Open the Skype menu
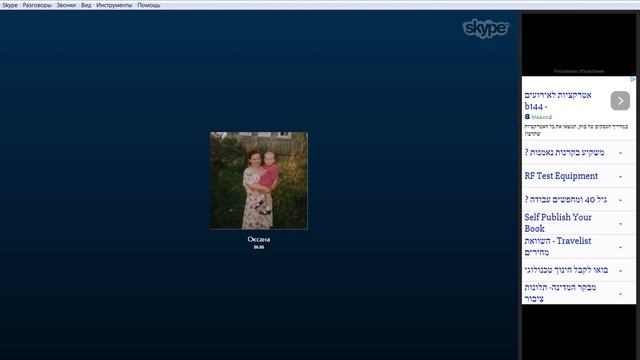The height and width of the screenshot is (360, 640). click(x=10, y=5)
